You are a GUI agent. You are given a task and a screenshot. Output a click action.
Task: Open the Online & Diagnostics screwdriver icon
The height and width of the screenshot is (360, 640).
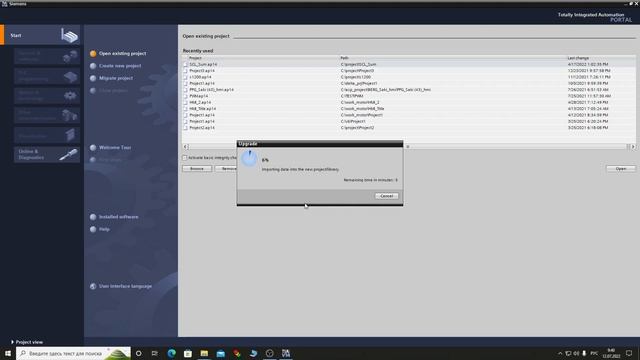click(x=69, y=154)
